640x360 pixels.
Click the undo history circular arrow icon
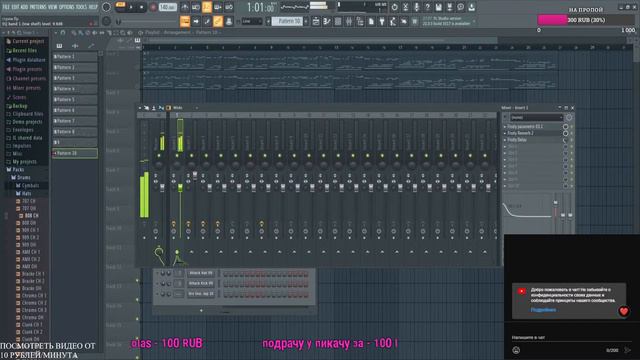coord(394,7)
